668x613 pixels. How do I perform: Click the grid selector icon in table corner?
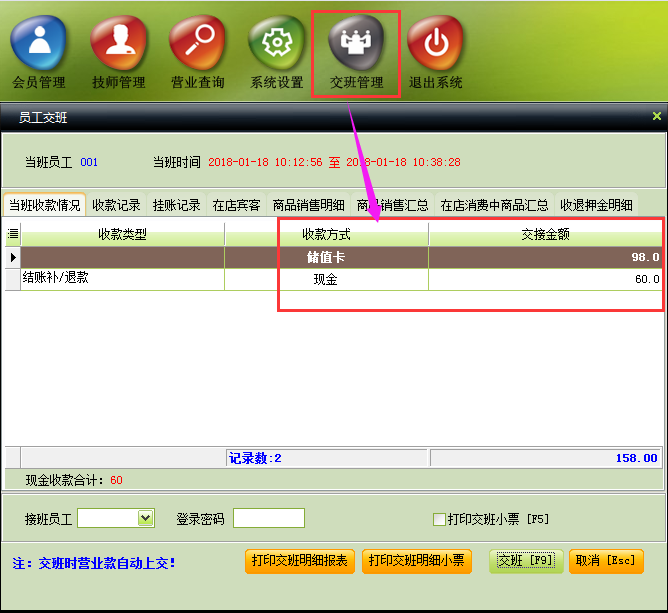coord(13,234)
